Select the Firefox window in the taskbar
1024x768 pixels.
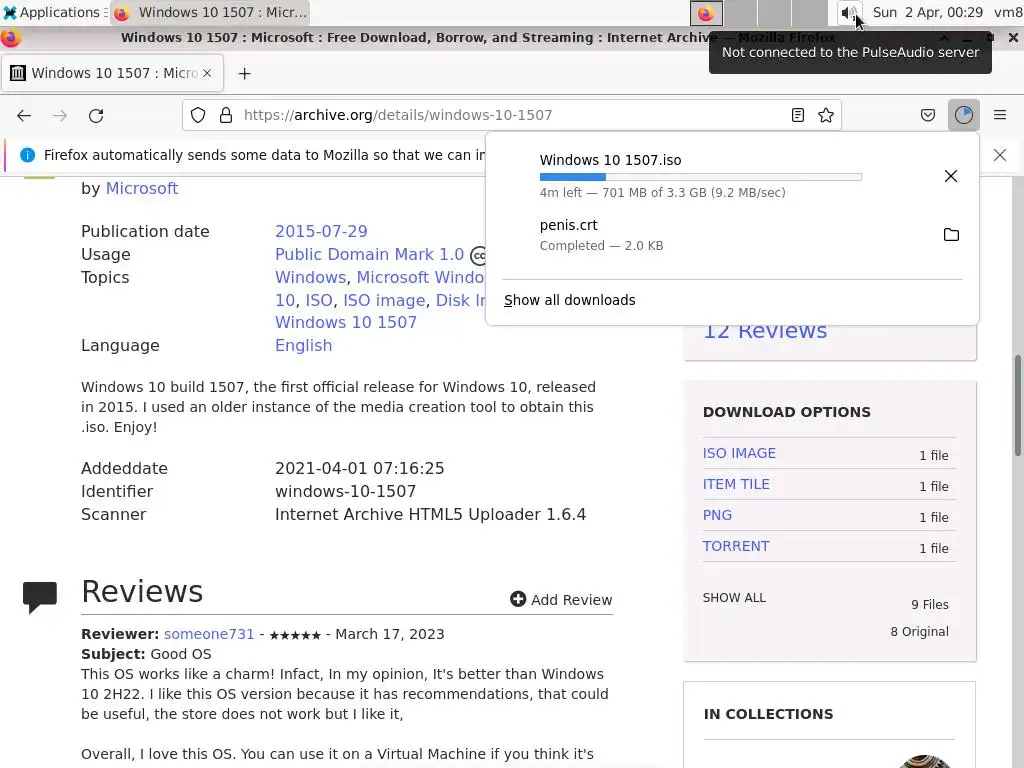[x=210, y=12]
